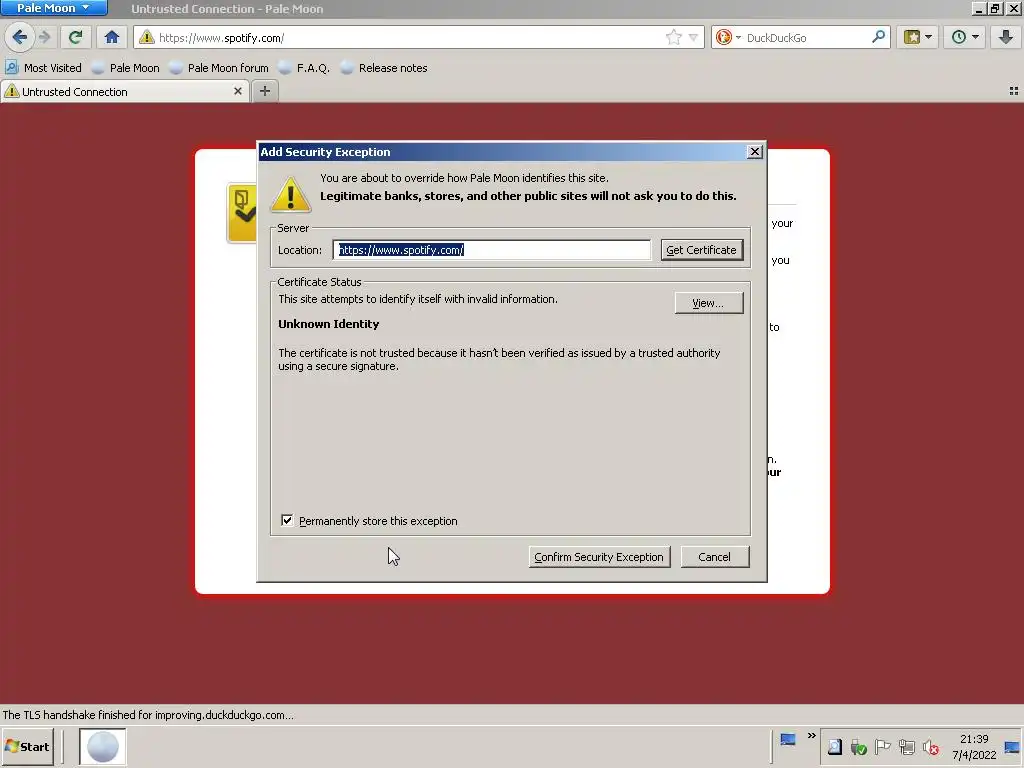Expand the history button dropdown arrow

click(x=976, y=37)
